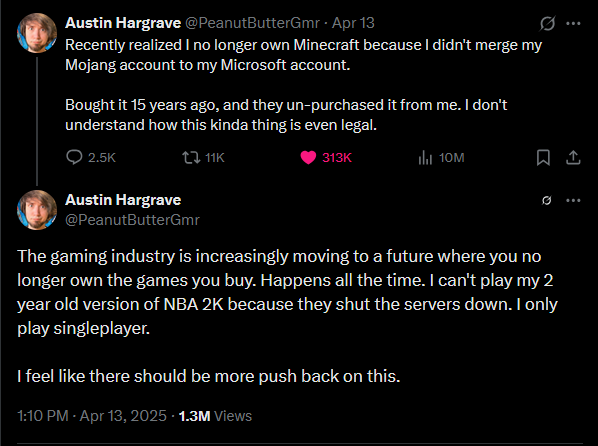Click the repost icon with 11K
The width and height of the screenshot is (598, 446).
[x=191, y=157]
